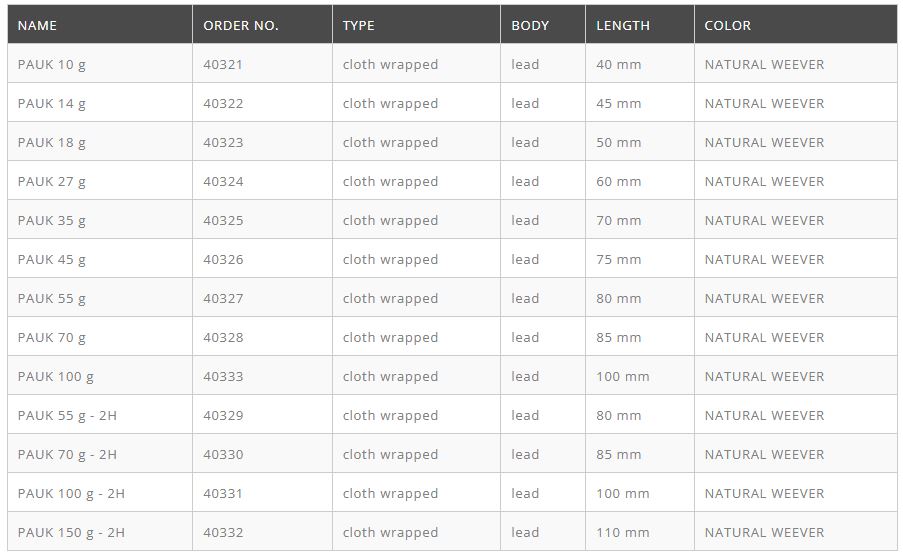Click the ORDER NO. column header

(x=240, y=25)
